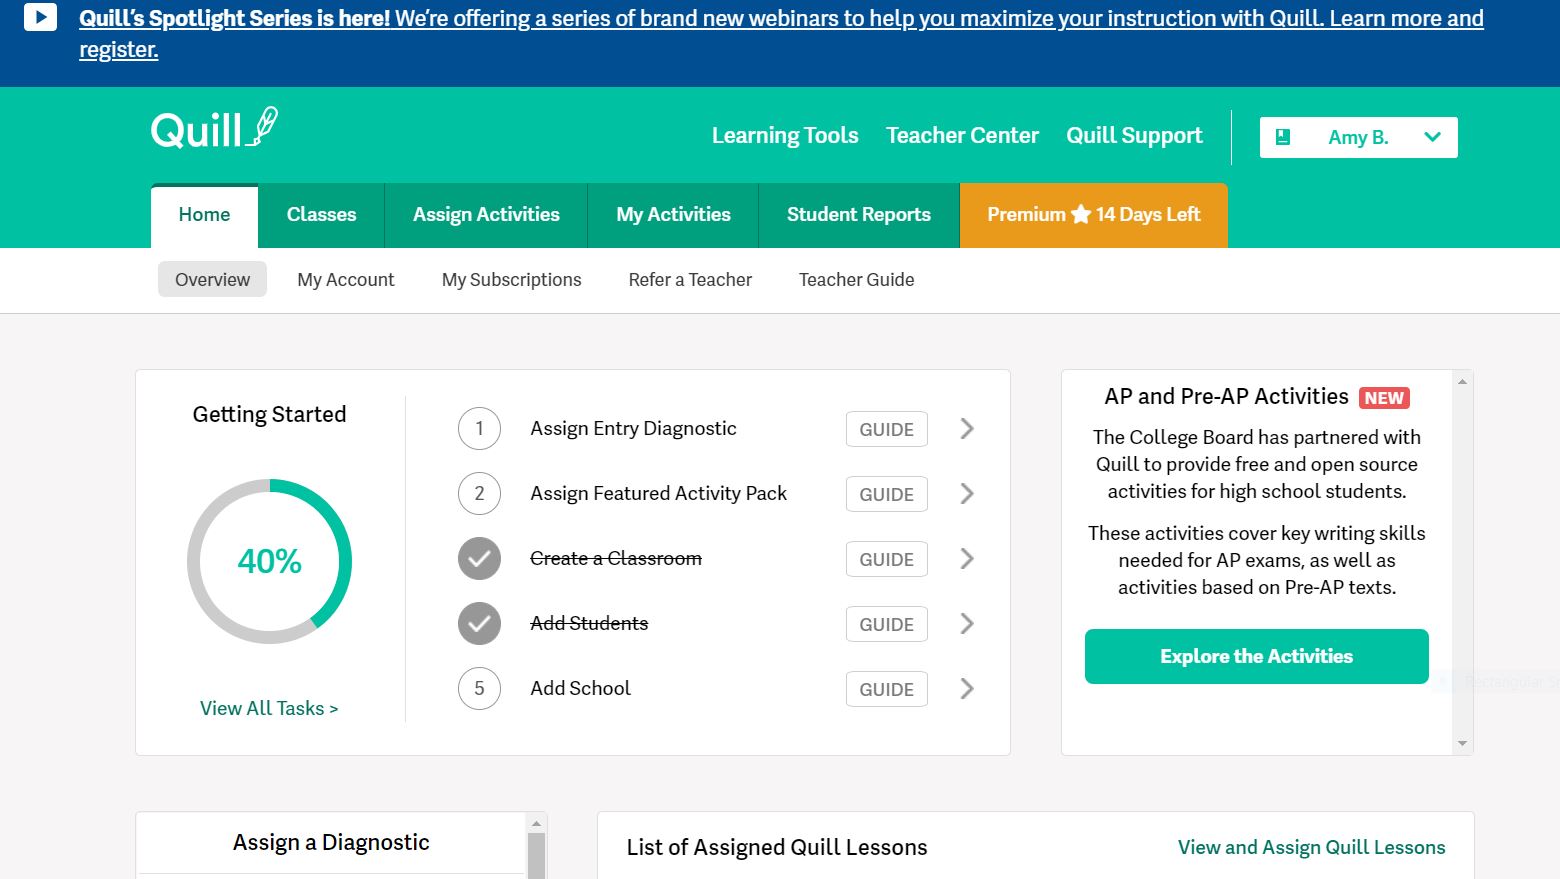This screenshot has height=879, width=1560.
Task: Expand the Add Students chevron
Action: pyautogui.click(x=967, y=624)
